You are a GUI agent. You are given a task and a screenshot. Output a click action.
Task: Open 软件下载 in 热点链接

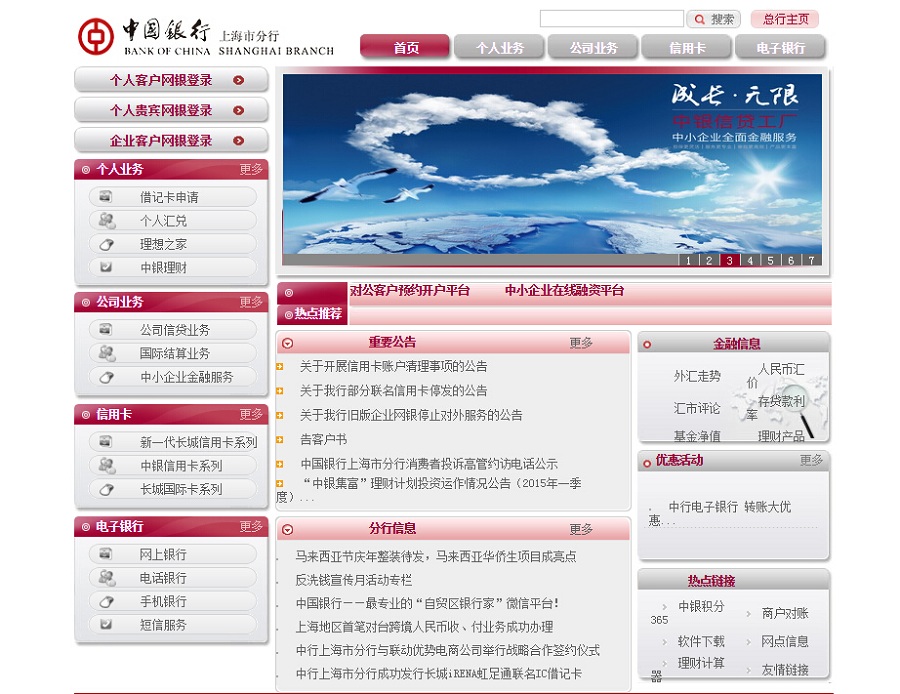(701, 641)
